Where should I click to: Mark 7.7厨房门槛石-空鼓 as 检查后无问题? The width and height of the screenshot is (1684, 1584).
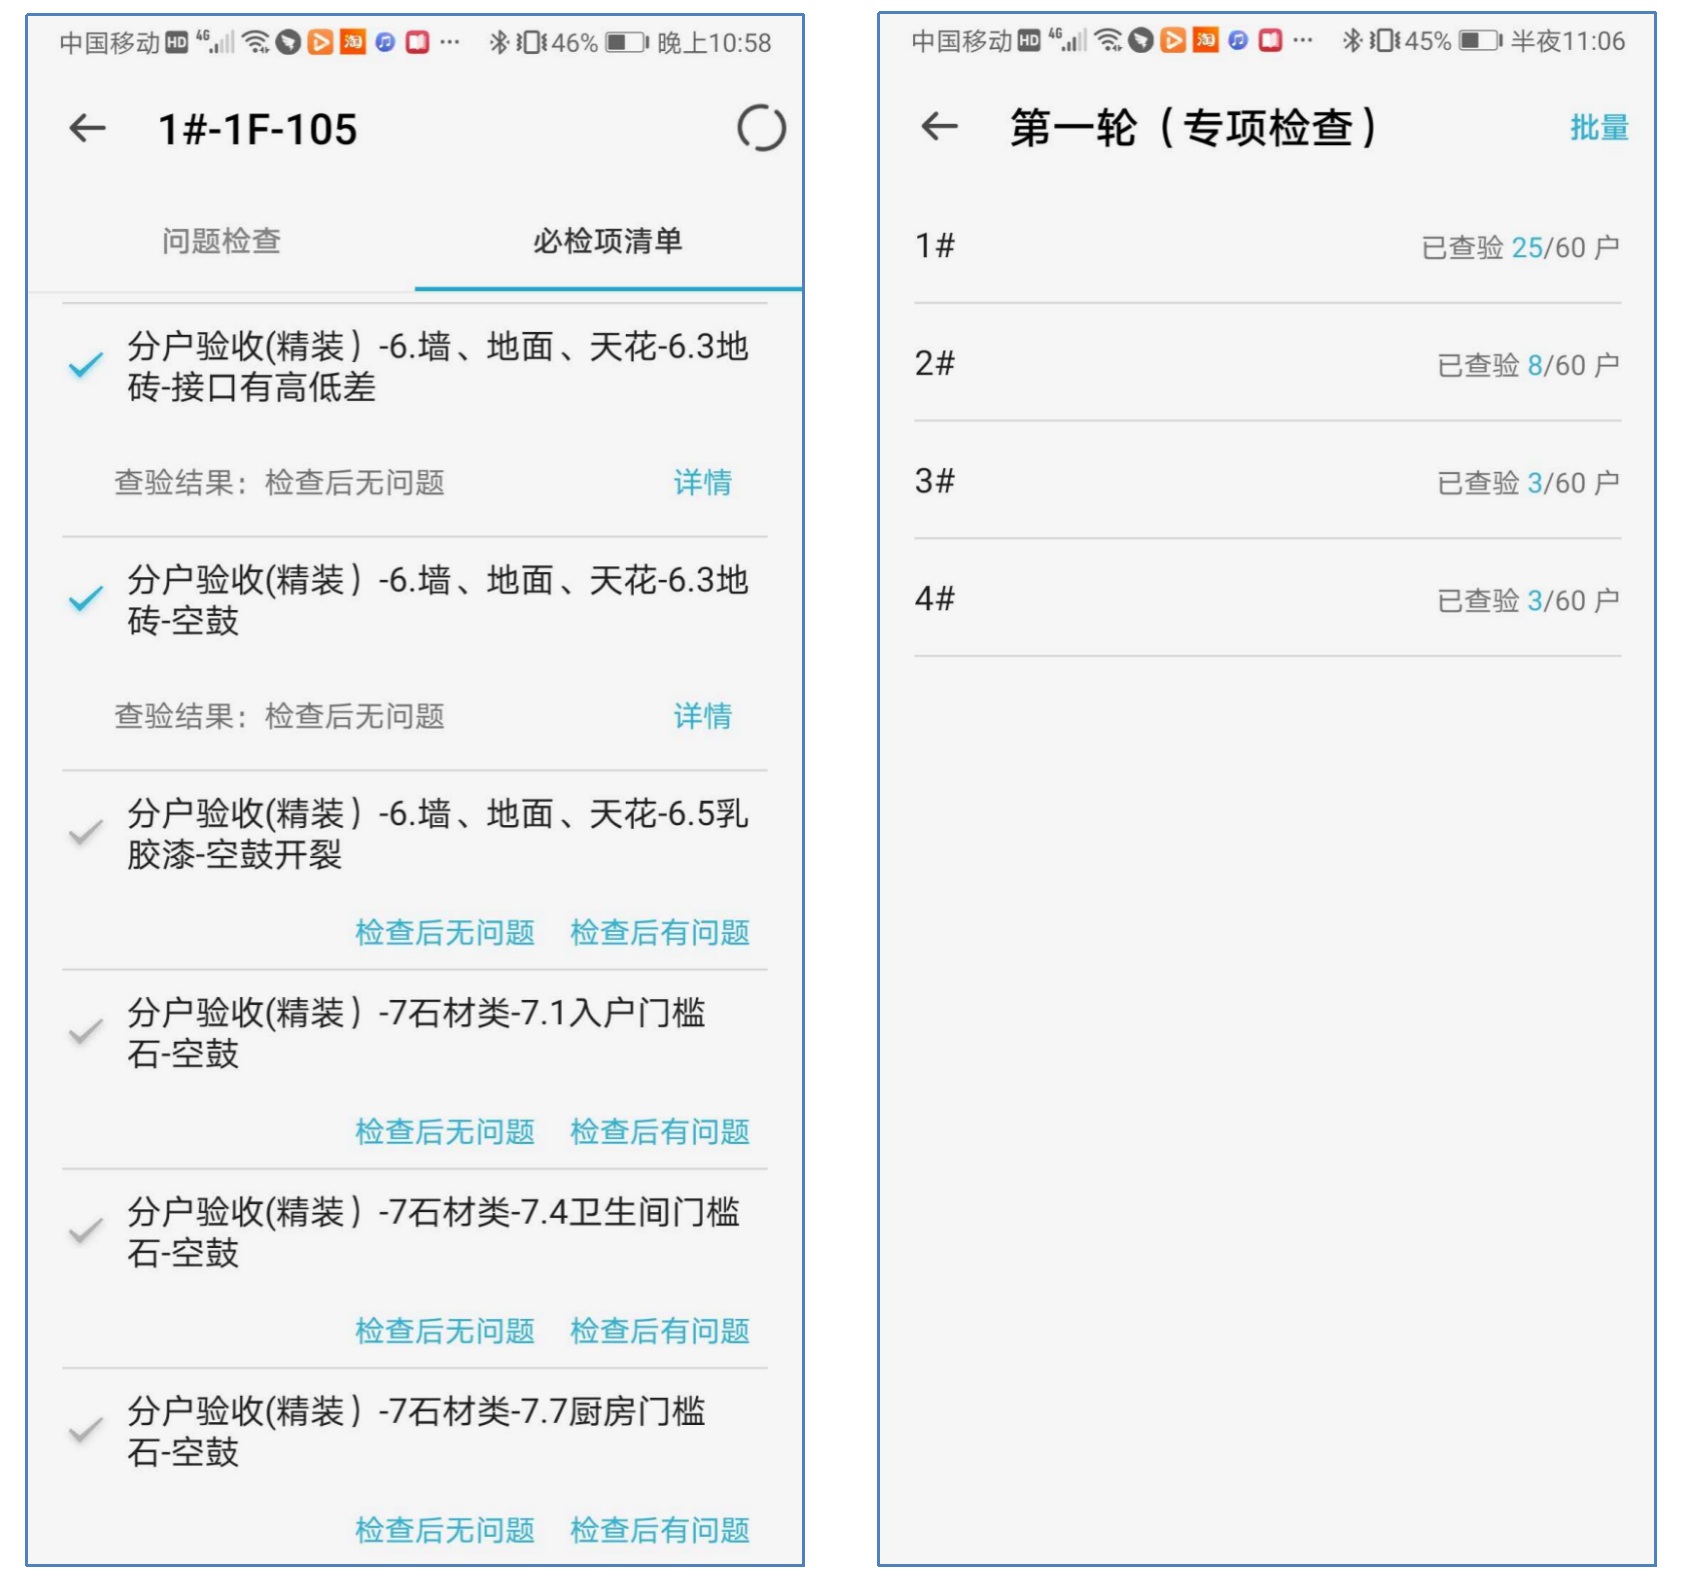[445, 1530]
